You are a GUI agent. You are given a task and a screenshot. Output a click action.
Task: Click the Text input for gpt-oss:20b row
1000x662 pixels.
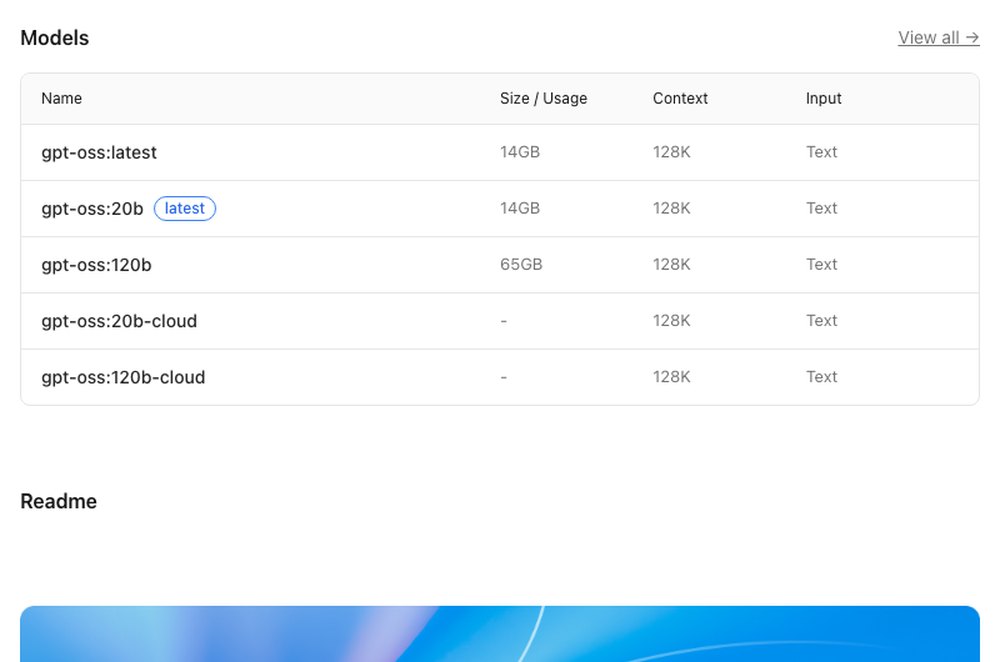coord(821,209)
